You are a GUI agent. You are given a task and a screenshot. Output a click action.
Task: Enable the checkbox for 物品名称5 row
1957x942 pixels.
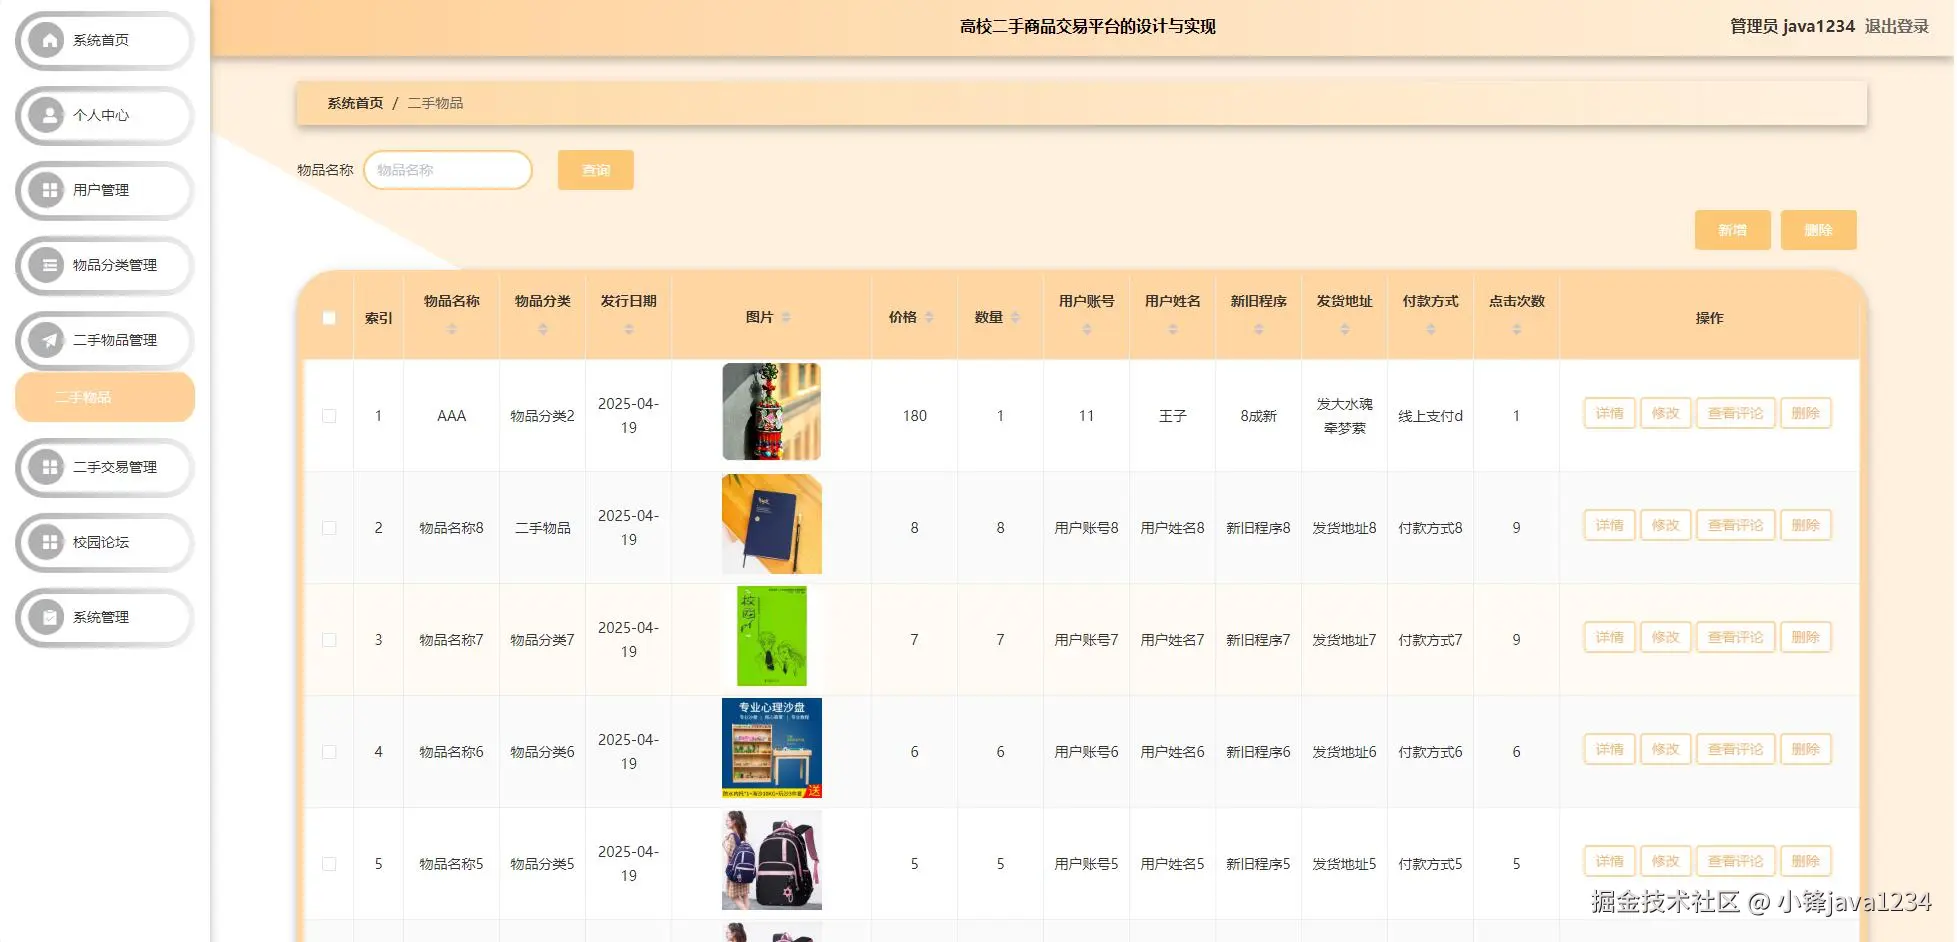point(329,864)
